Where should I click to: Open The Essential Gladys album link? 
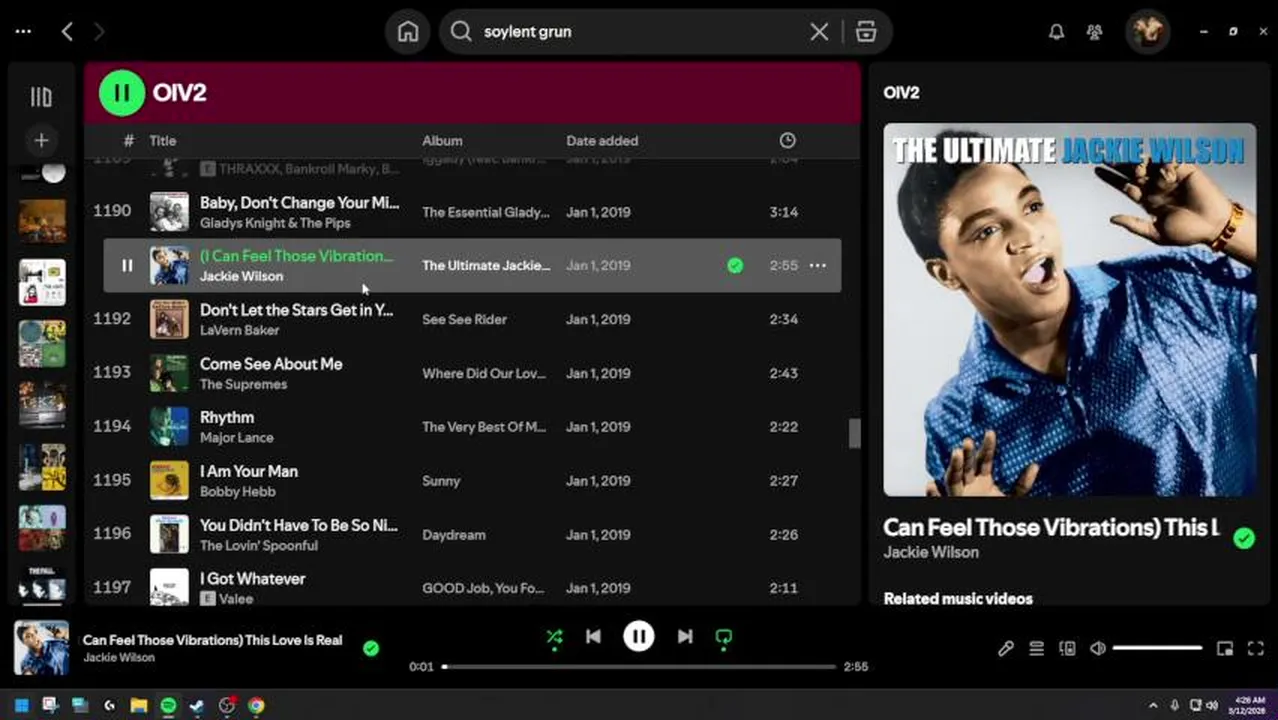[486, 212]
